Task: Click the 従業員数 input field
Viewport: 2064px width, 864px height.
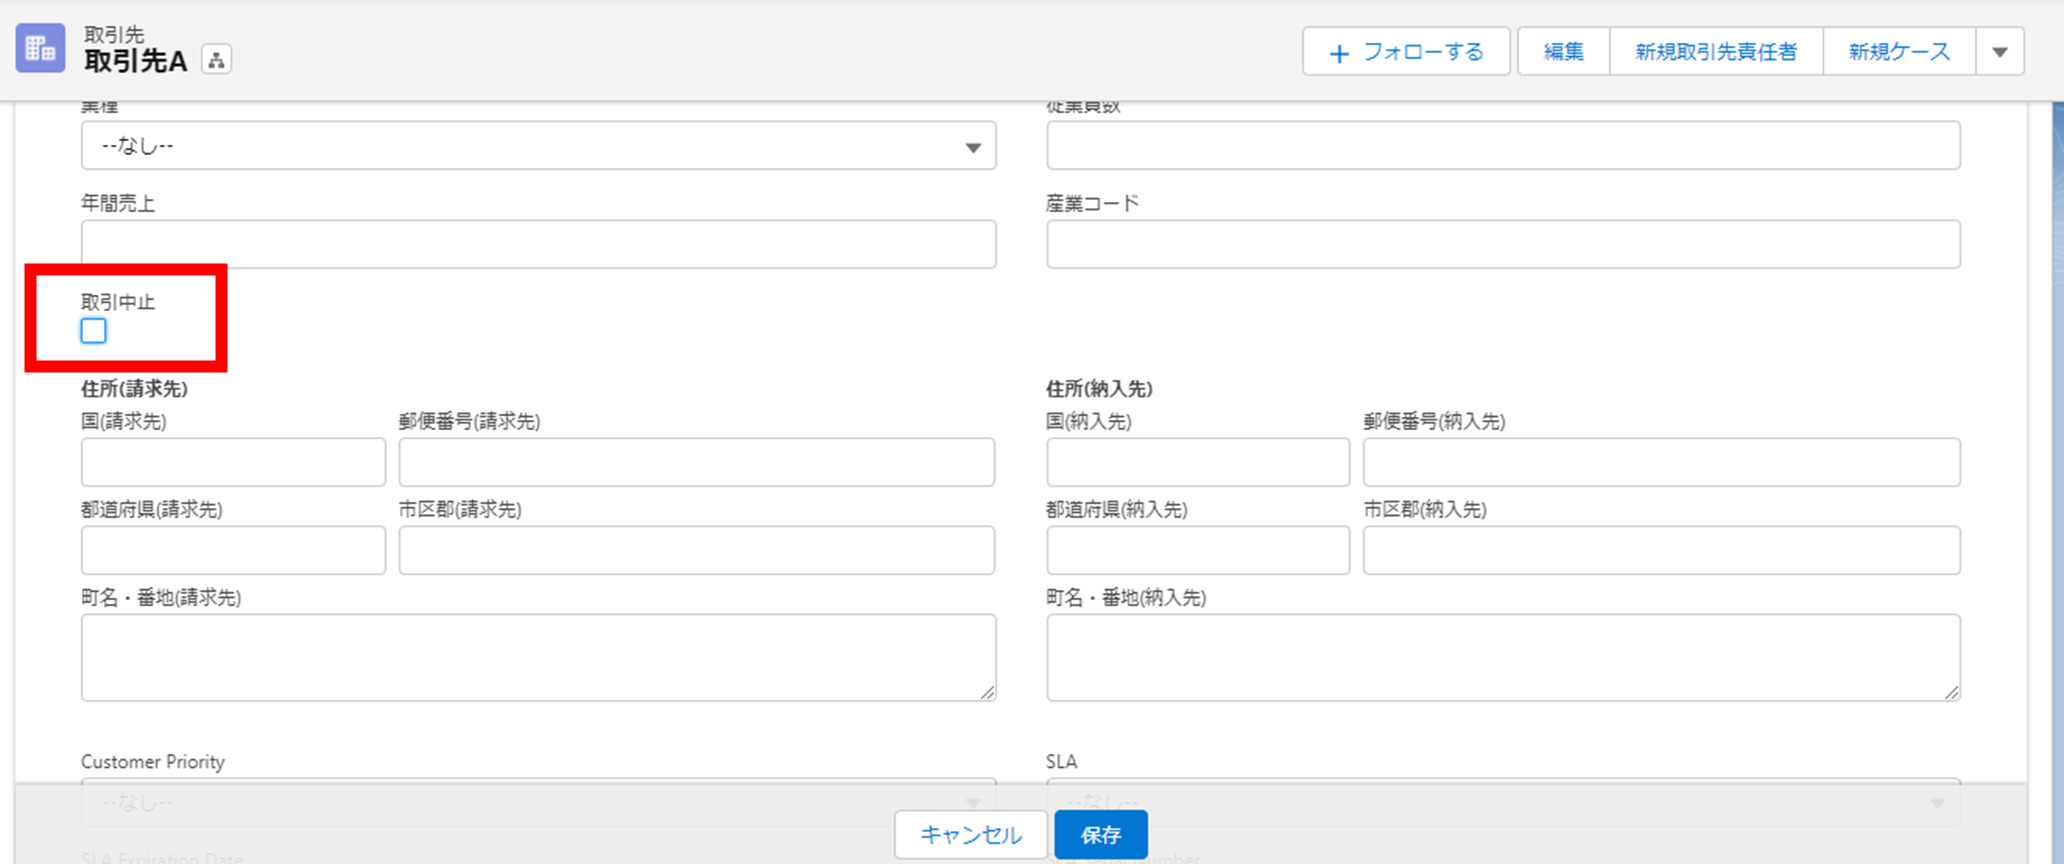Action: pos(1503,146)
